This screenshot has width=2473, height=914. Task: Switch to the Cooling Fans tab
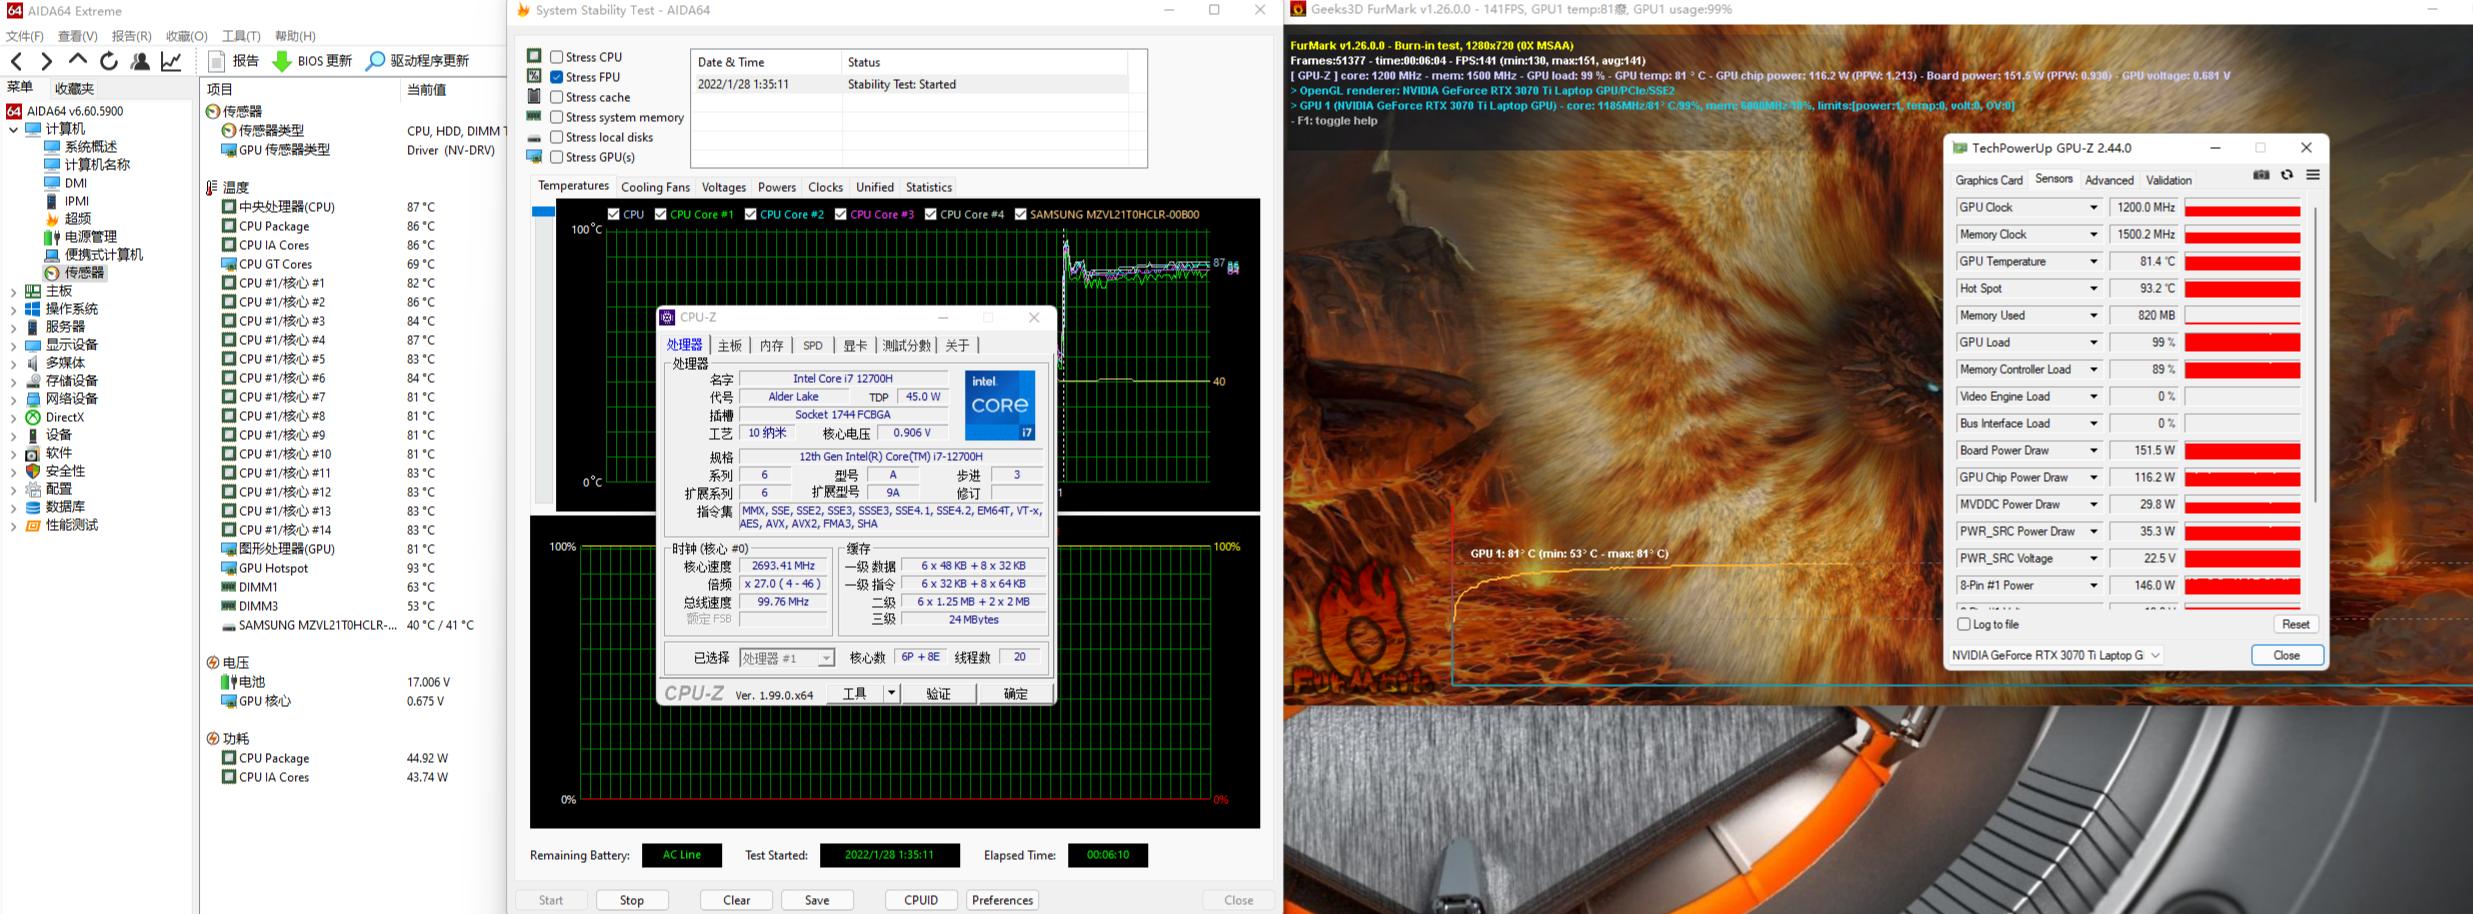(x=655, y=187)
